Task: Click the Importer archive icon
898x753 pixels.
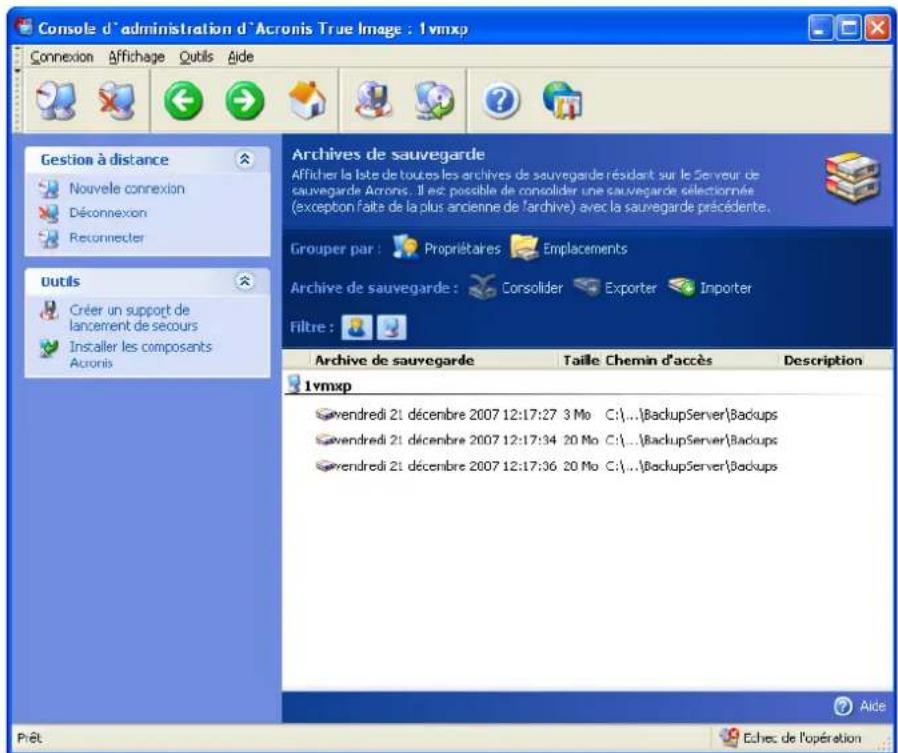Action: click(x=682, y=287)
